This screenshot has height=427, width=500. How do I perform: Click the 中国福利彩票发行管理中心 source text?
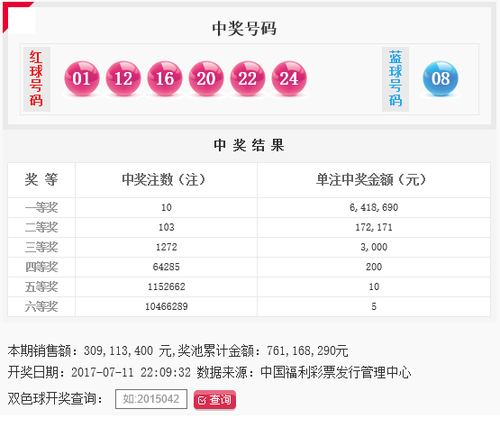pos(336,373)
